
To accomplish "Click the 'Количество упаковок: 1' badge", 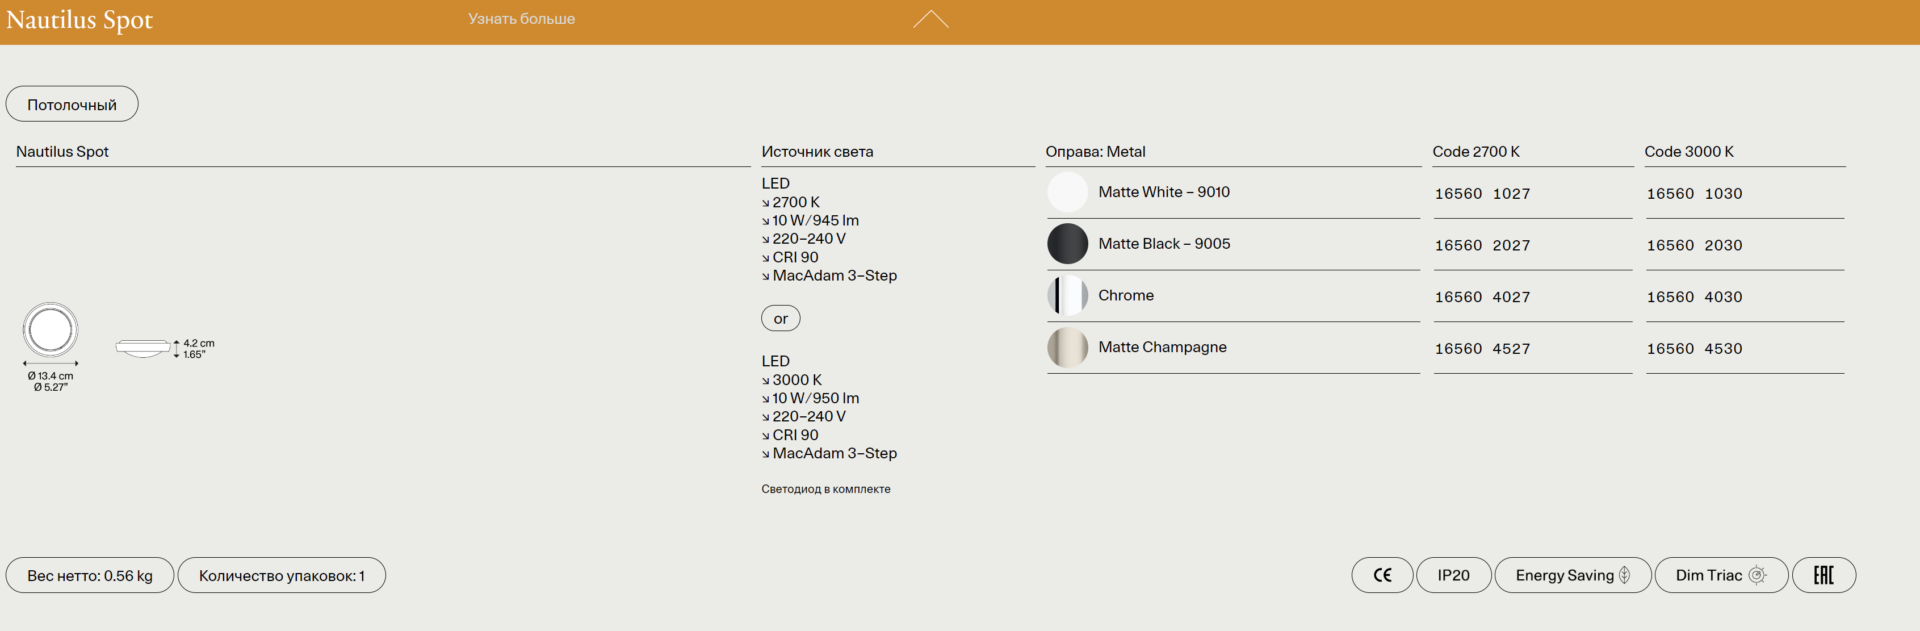I will pos(282,575).
